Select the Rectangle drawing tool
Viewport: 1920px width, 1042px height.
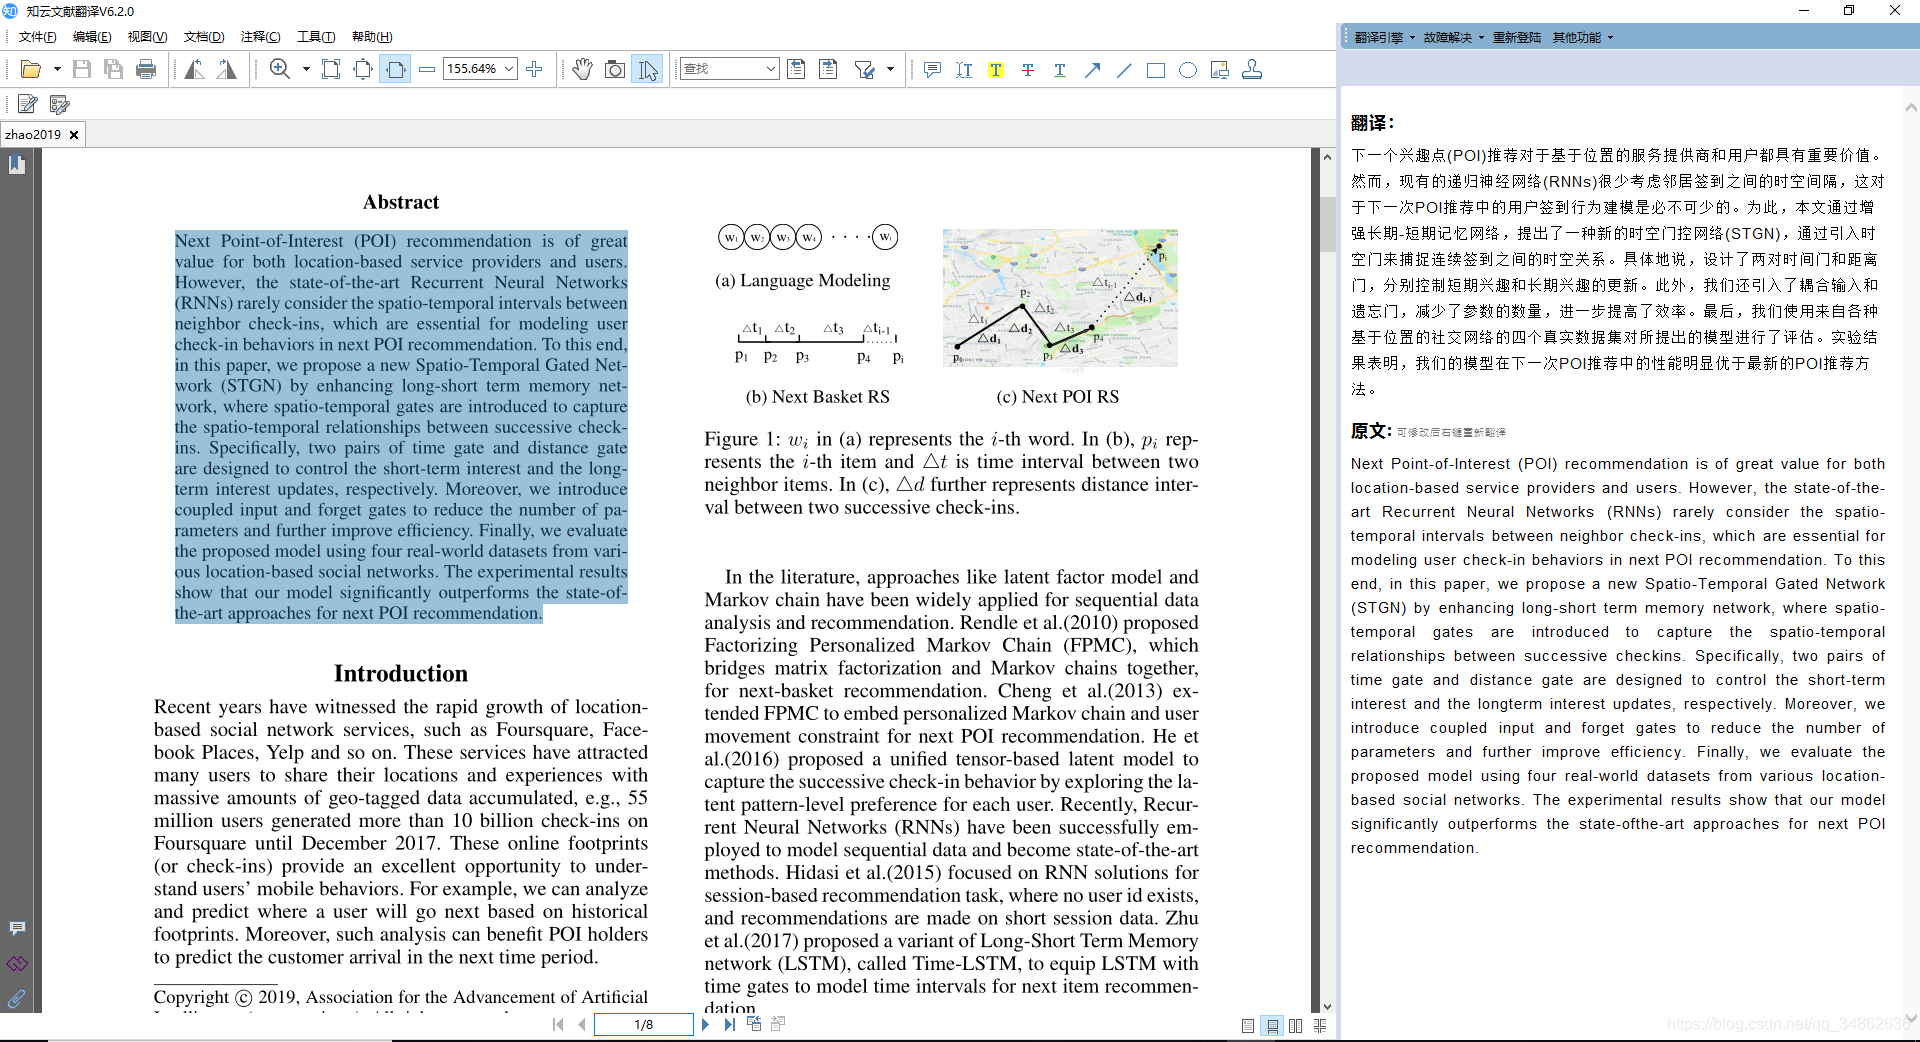click(1156, 69)
